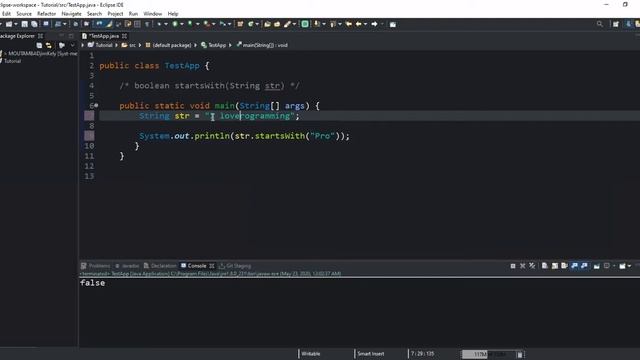
Task: Open the Source menu
Action: tap(24, 13)
